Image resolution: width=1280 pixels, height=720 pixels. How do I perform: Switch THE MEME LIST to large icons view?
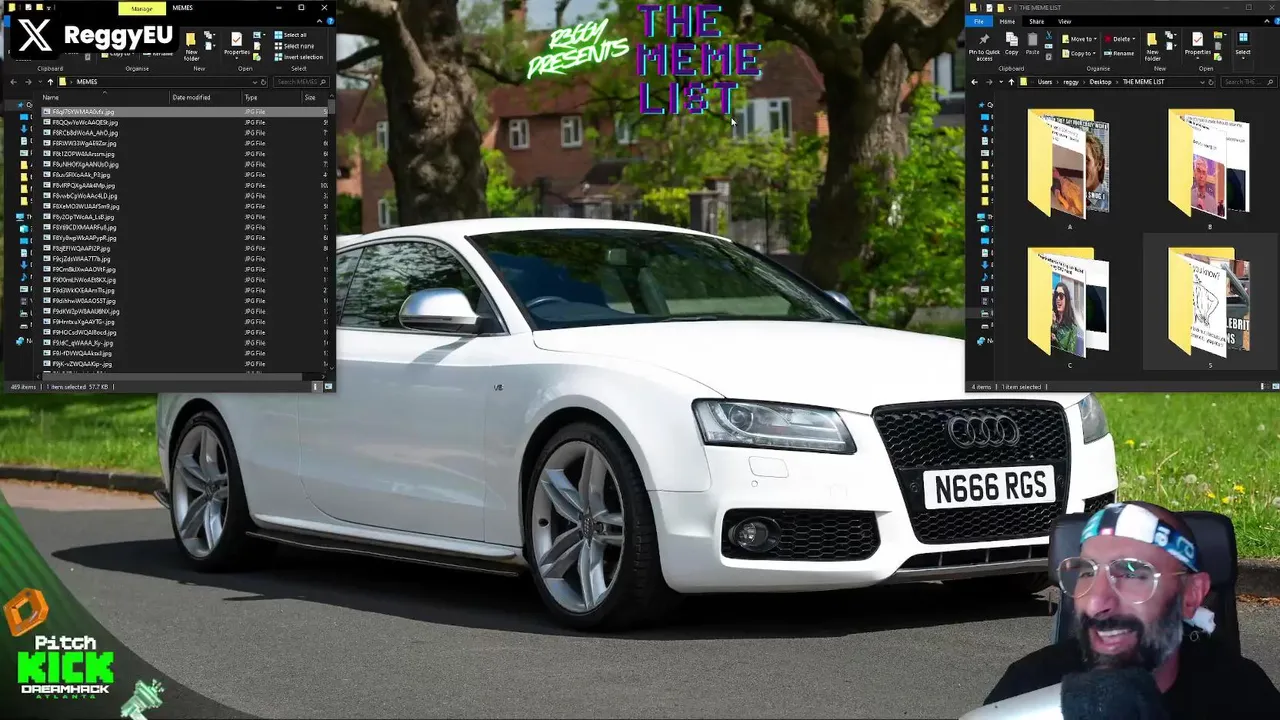coord(1275,386)
